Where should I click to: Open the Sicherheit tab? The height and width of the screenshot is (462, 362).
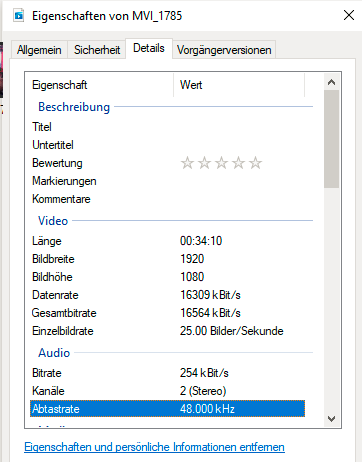tap(97, 50)
